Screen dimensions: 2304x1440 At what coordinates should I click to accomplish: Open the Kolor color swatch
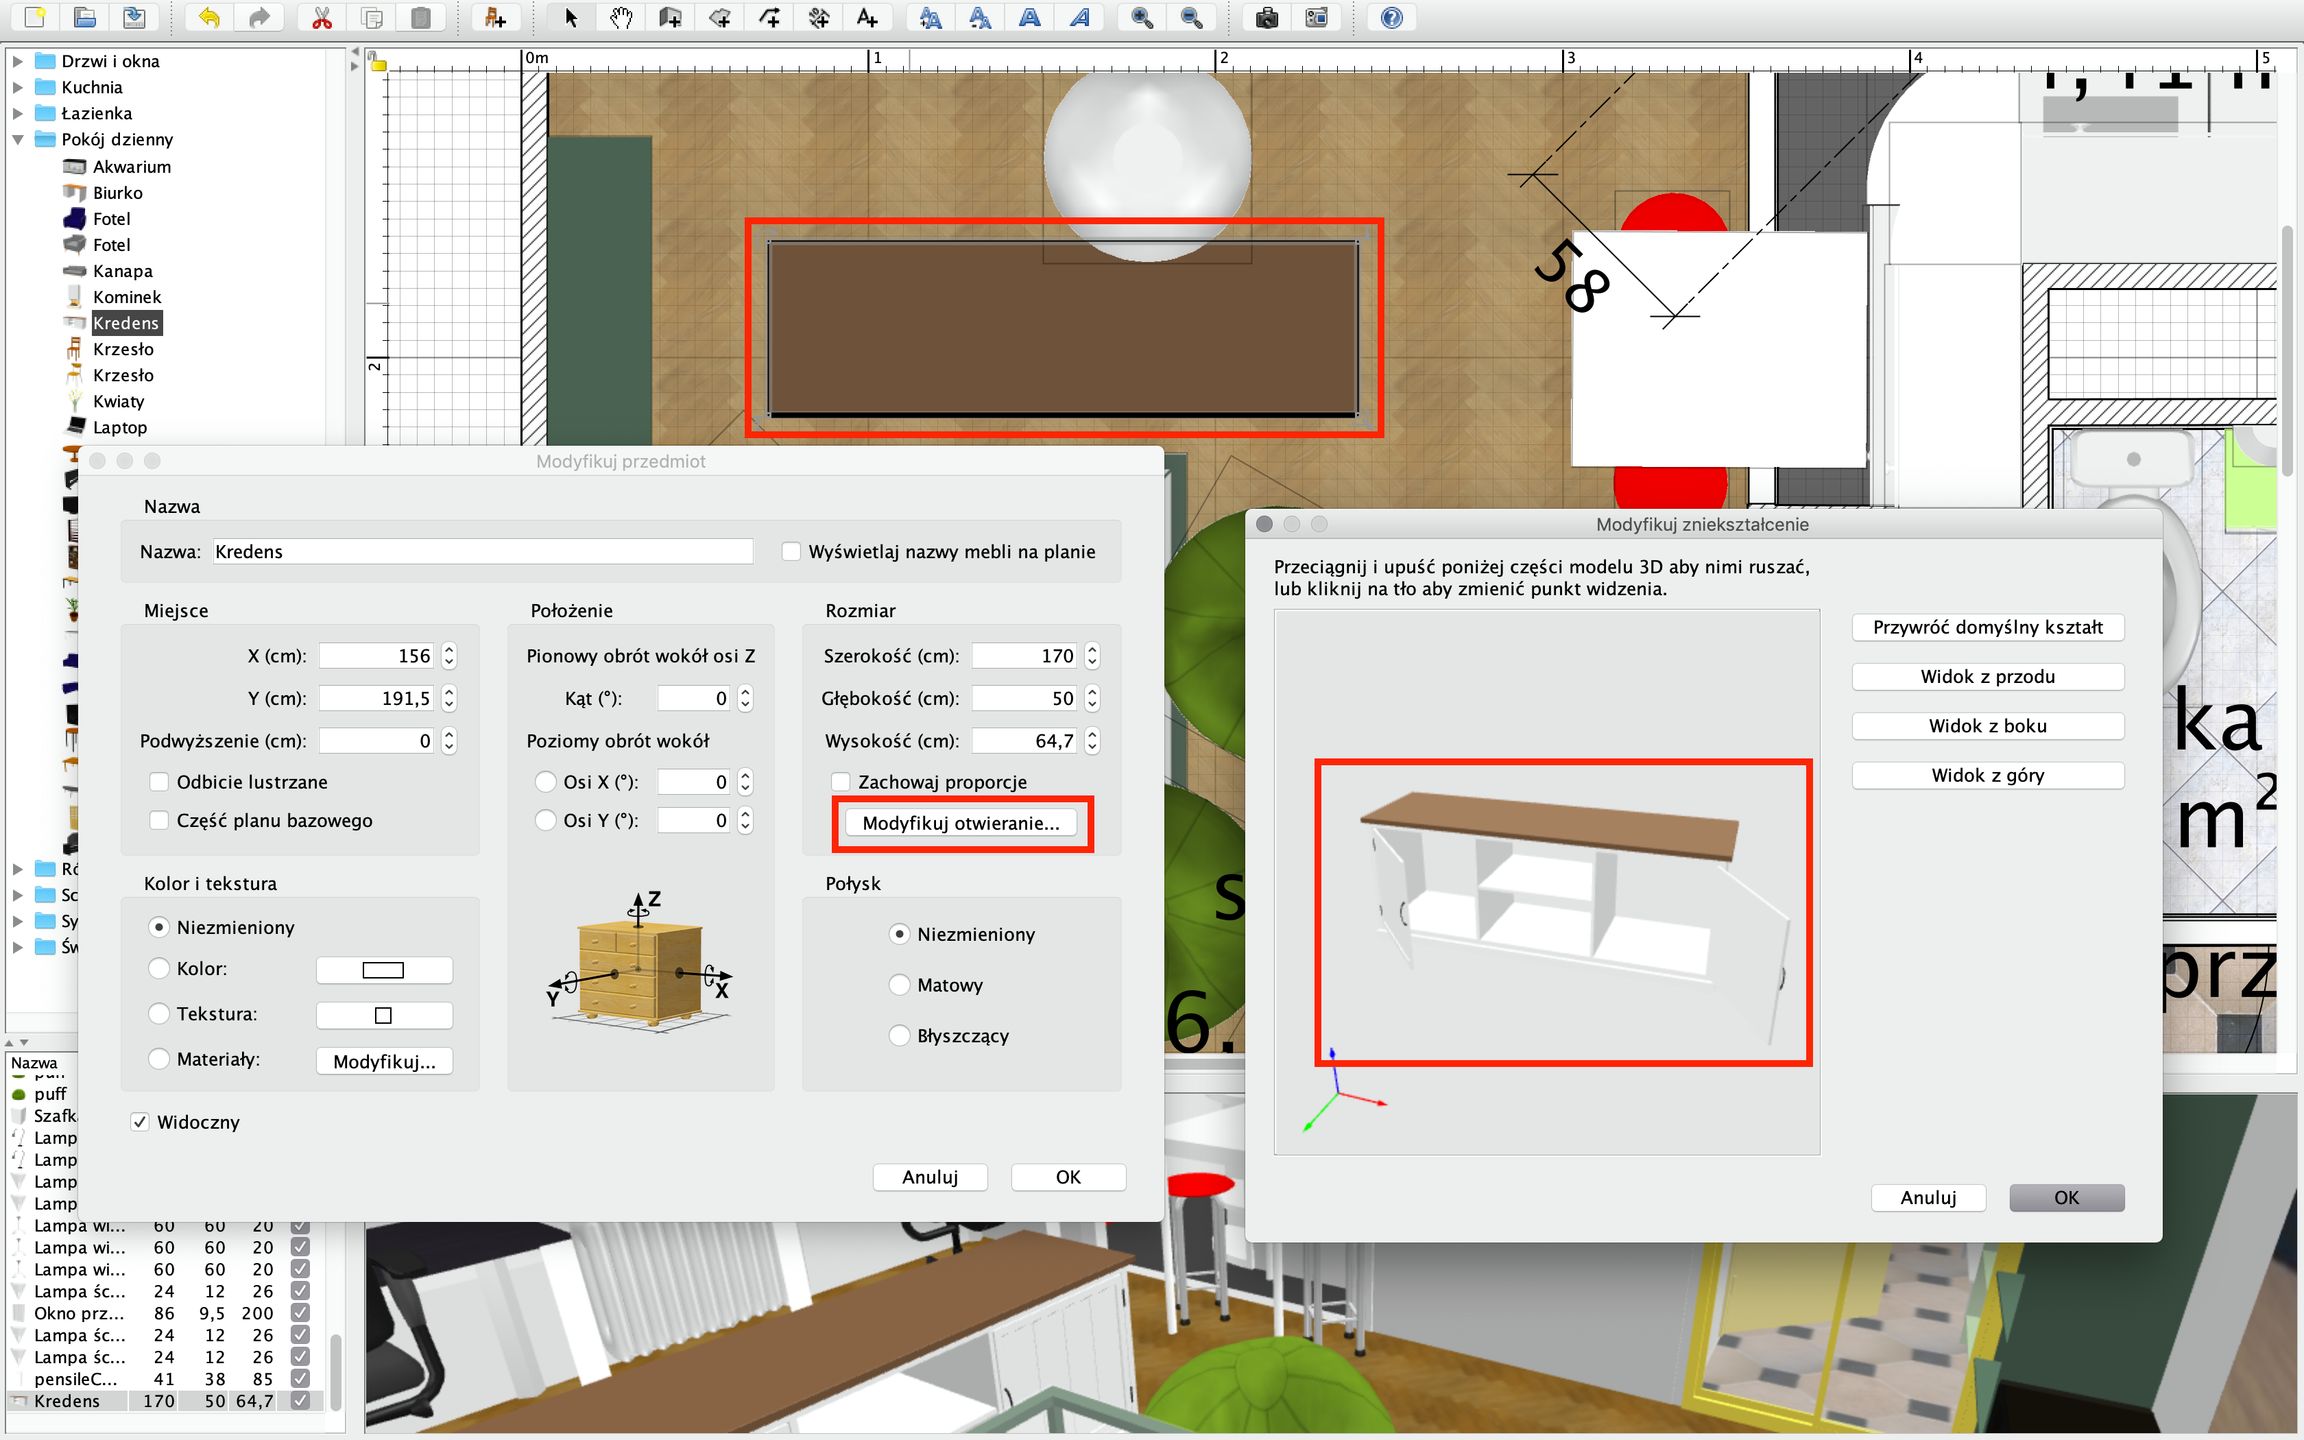coord(383,970)
